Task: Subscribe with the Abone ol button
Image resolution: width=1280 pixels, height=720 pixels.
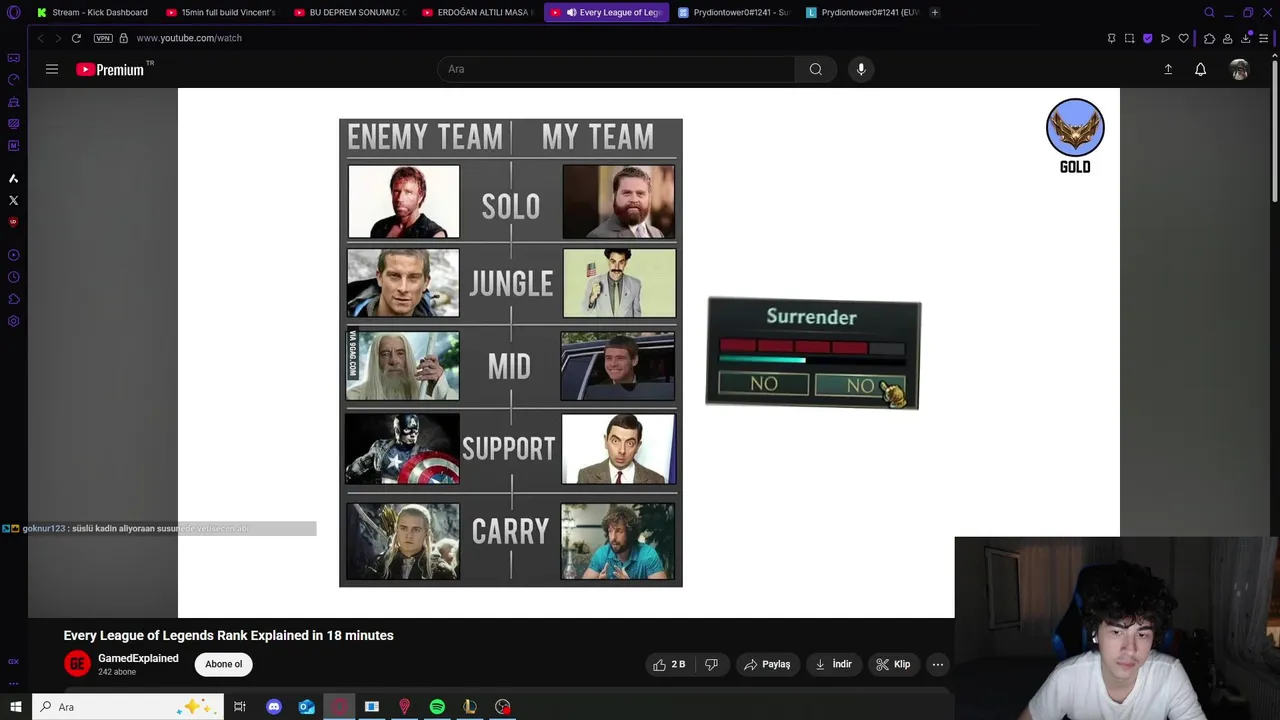Action: tap(224, 664)
